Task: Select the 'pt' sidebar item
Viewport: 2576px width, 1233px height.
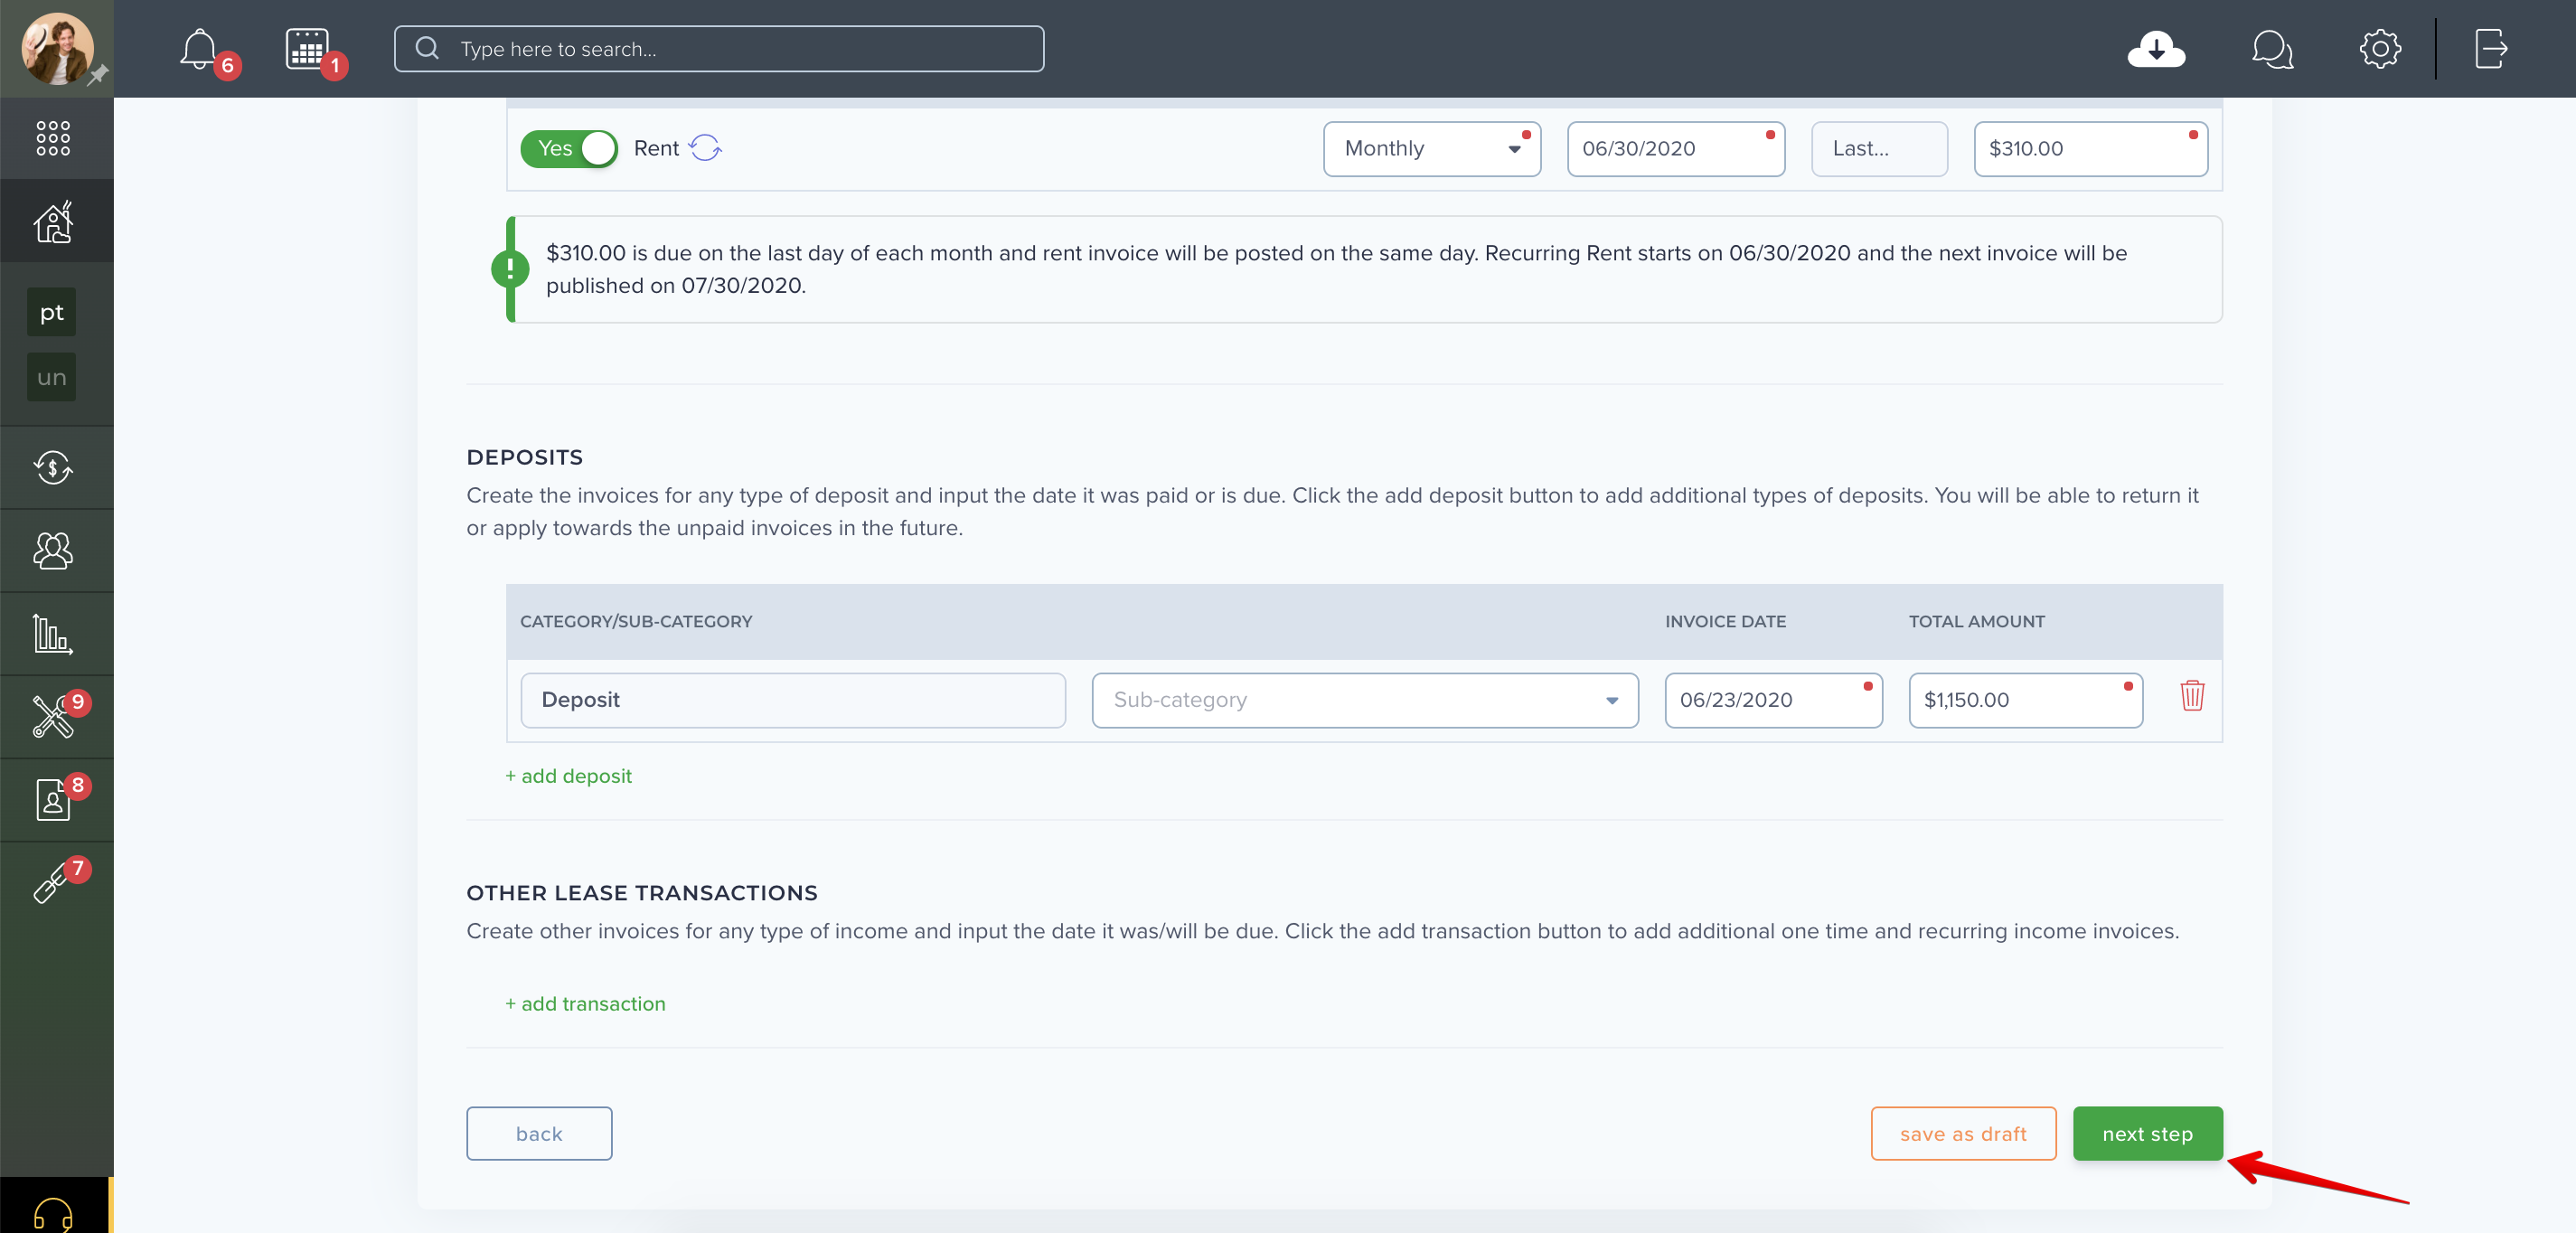Action: [x=52, y=313]
